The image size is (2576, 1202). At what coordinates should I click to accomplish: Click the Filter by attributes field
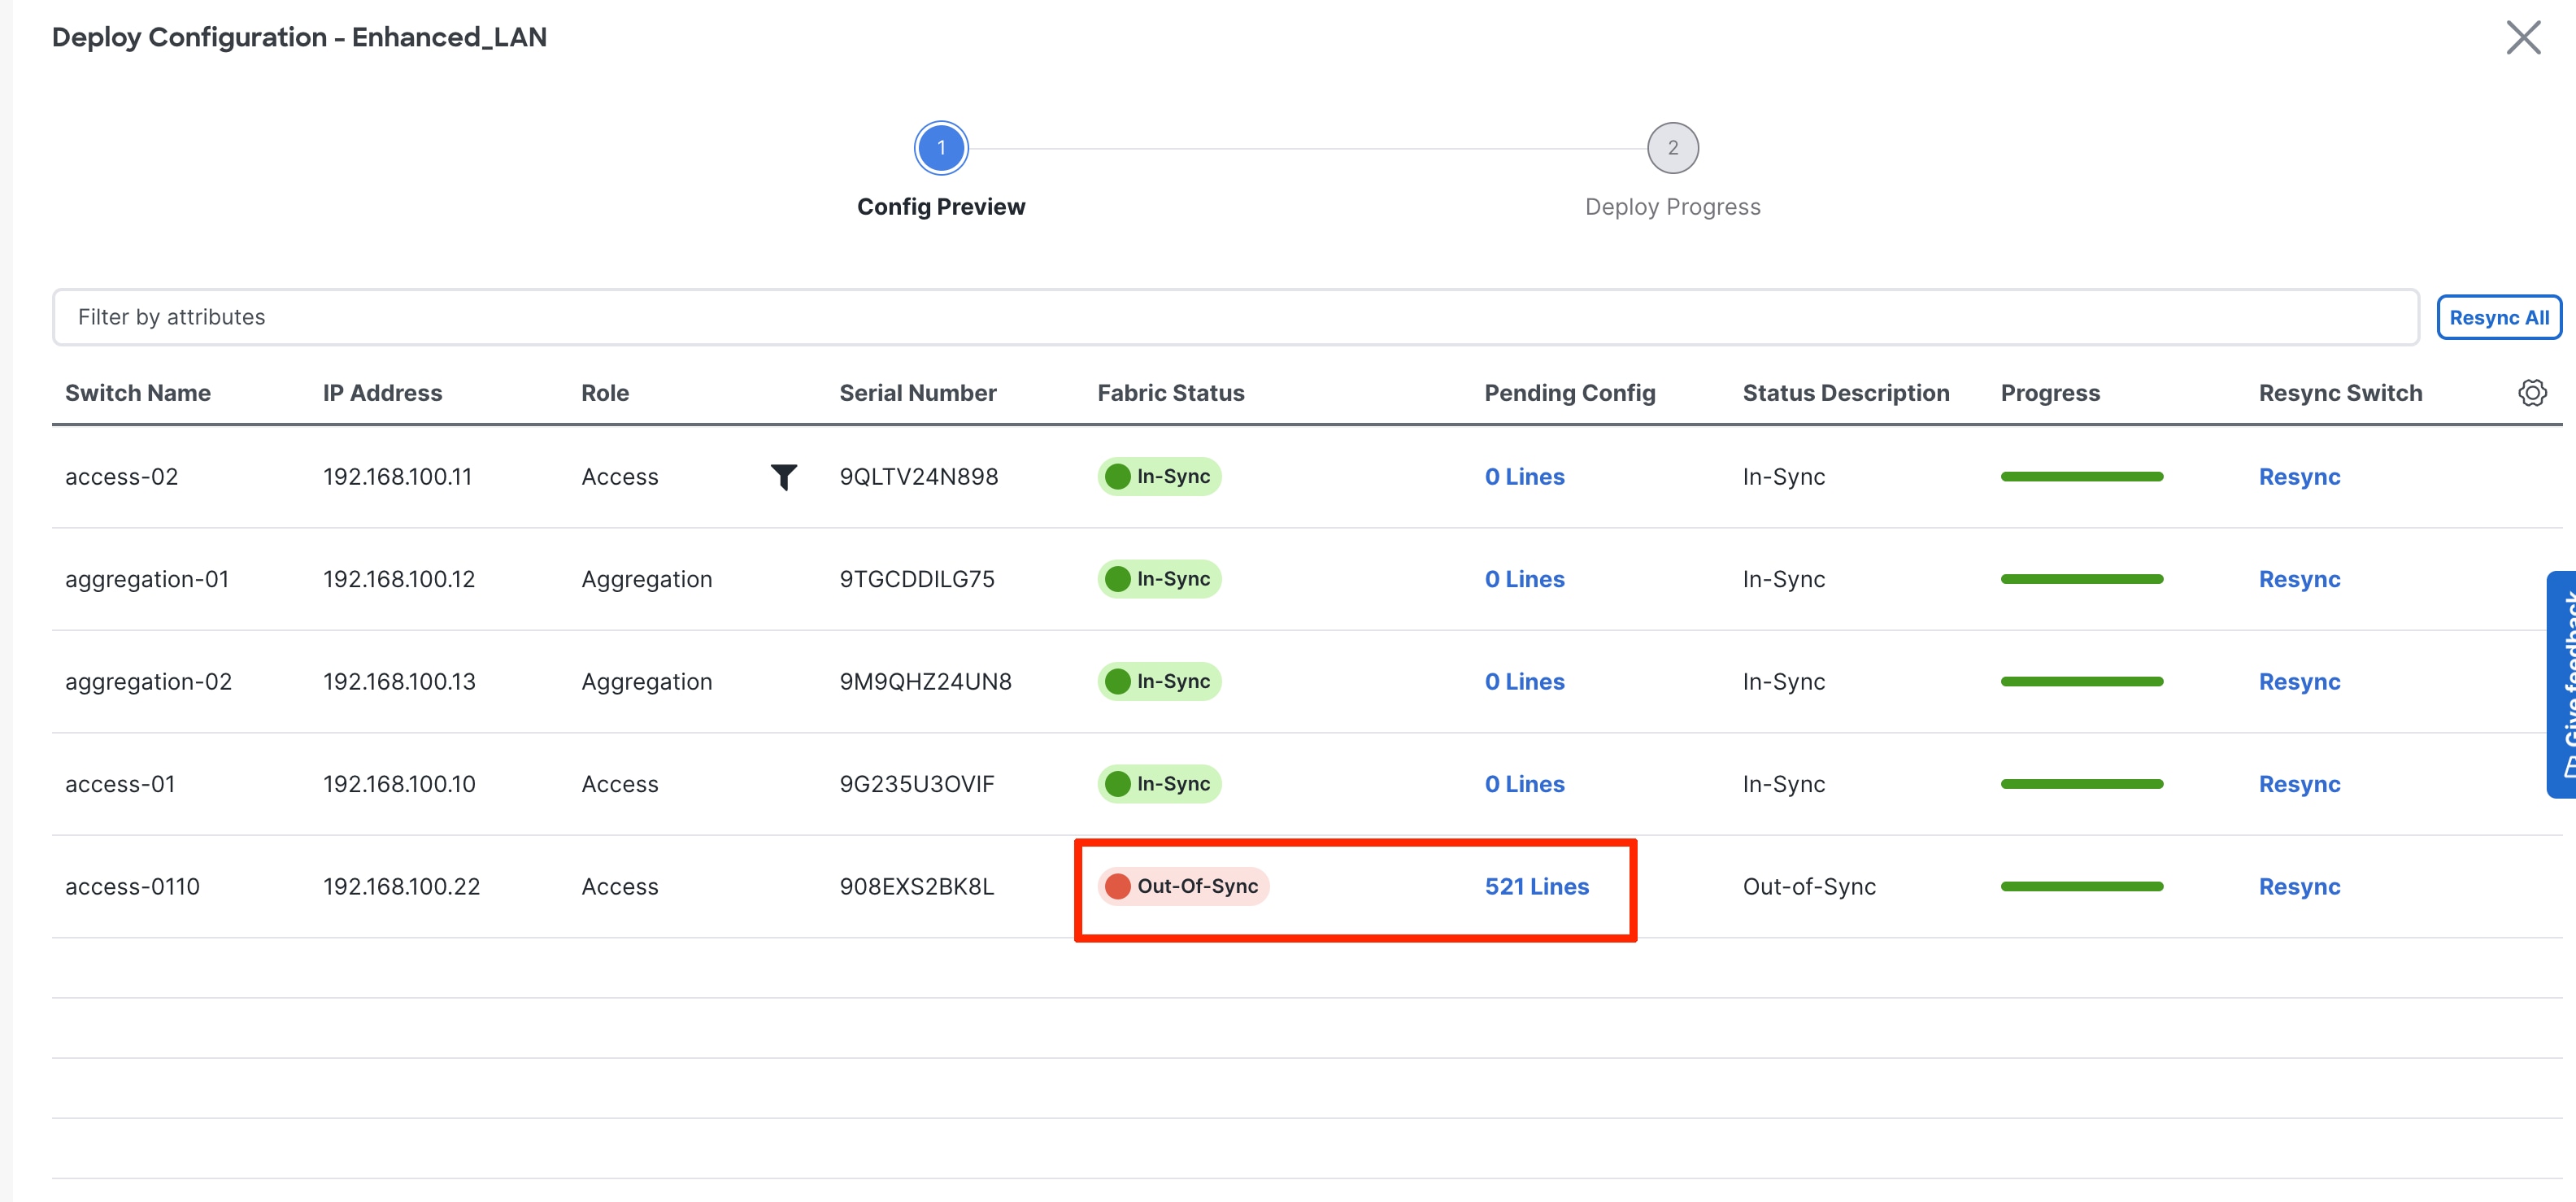point(1234,318)
